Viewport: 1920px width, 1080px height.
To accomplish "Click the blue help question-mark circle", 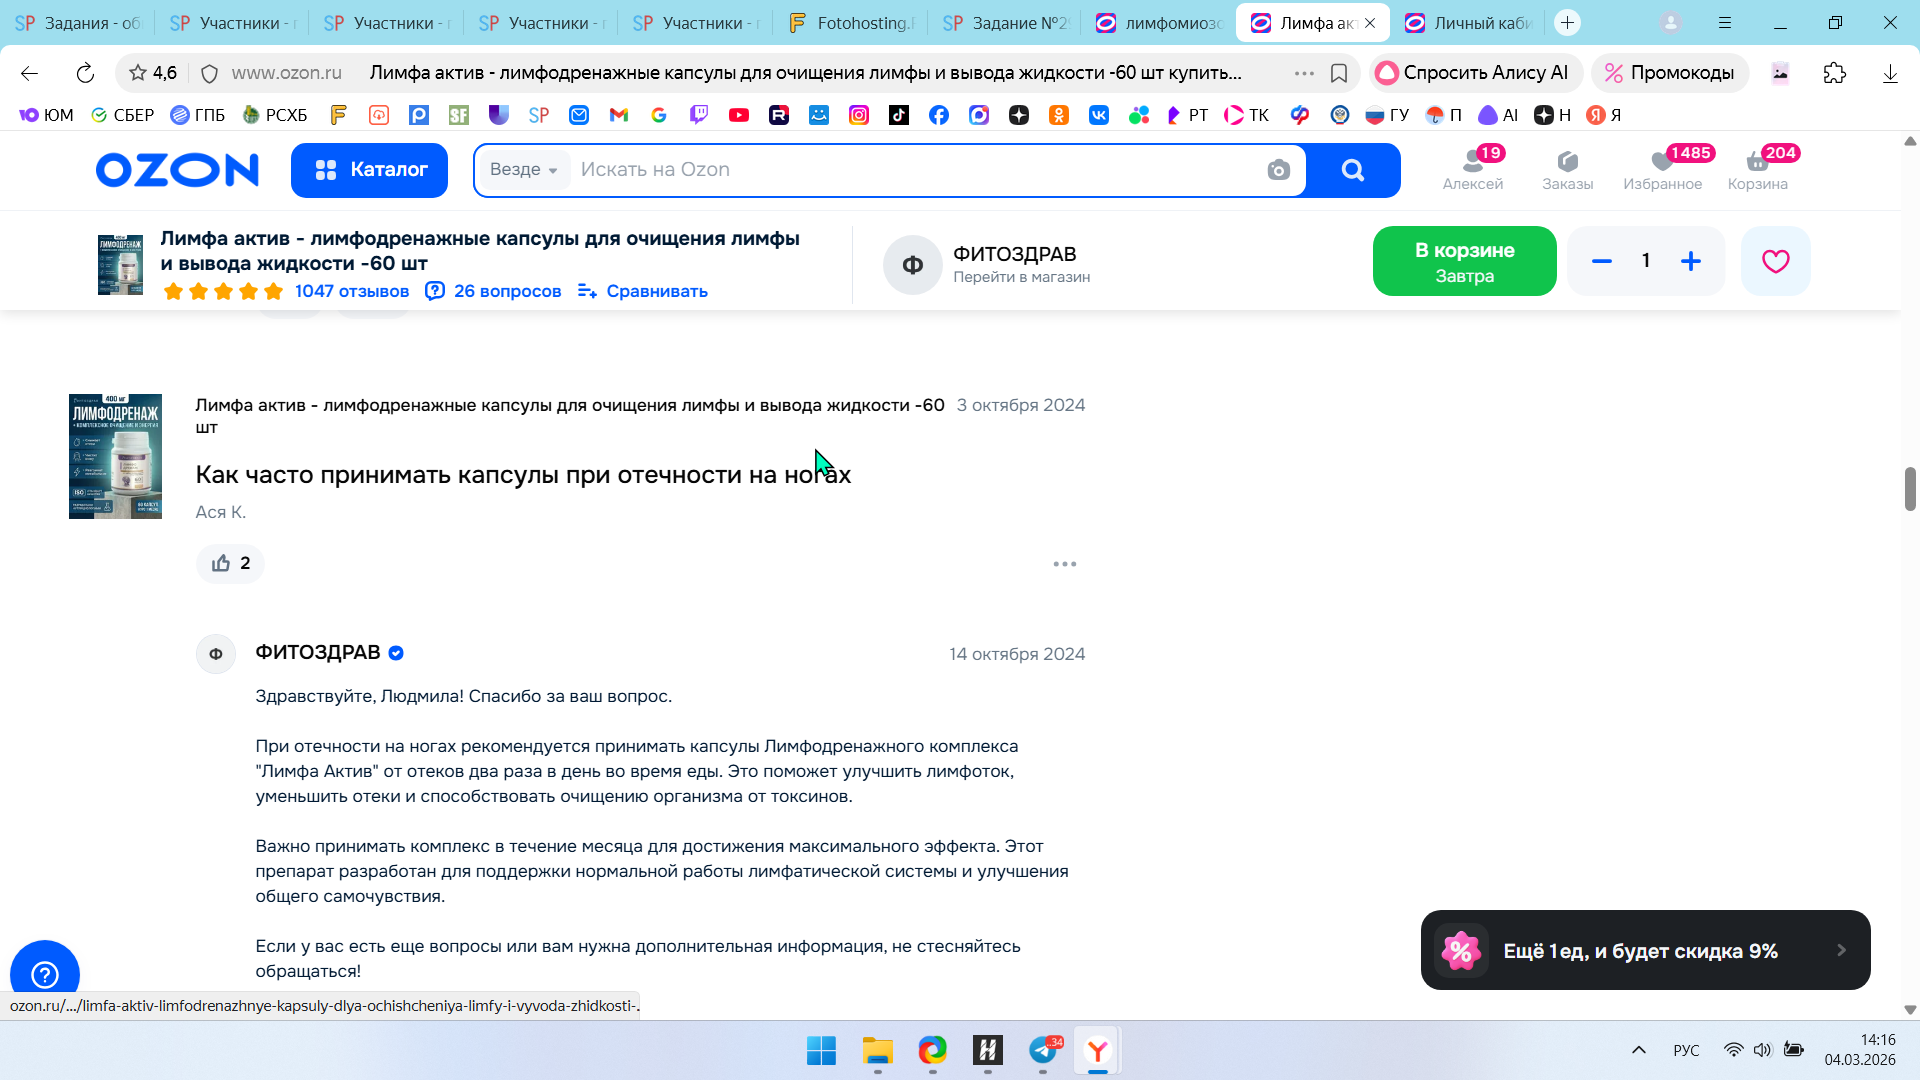I will click(x=44, y=973).
